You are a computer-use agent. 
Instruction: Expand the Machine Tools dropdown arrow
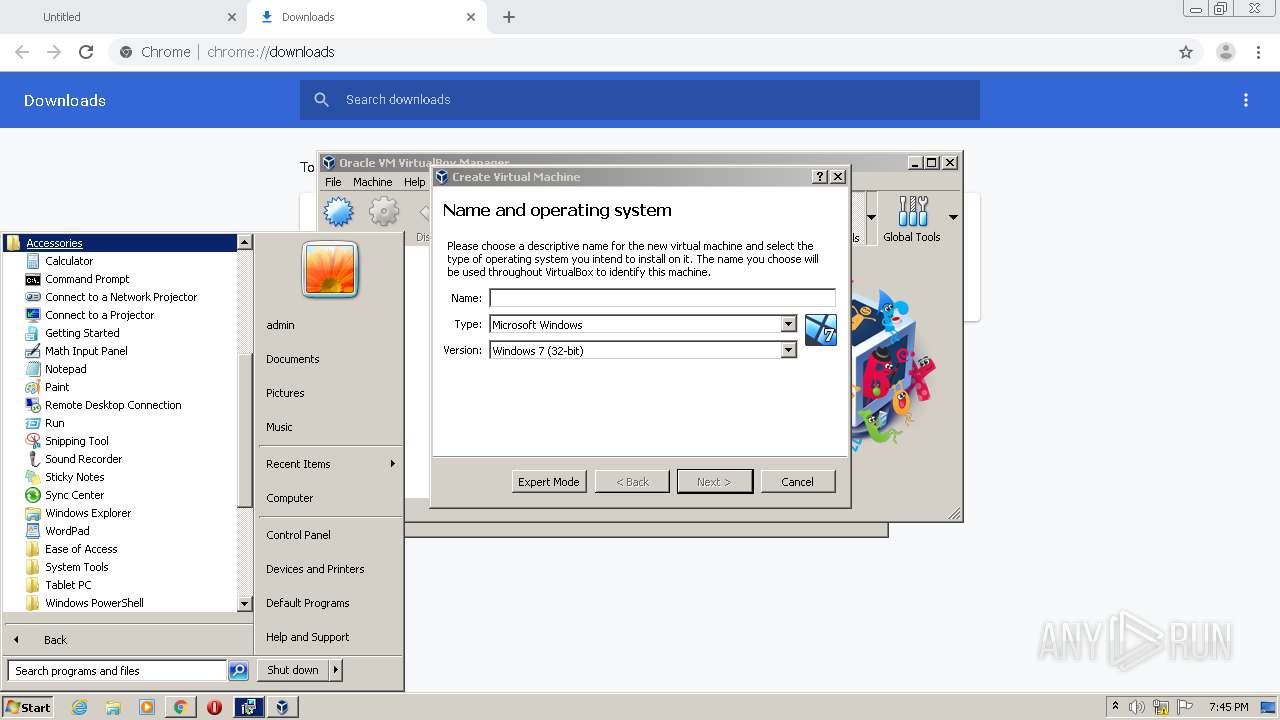pyautogui.click(x=871, y=217)
